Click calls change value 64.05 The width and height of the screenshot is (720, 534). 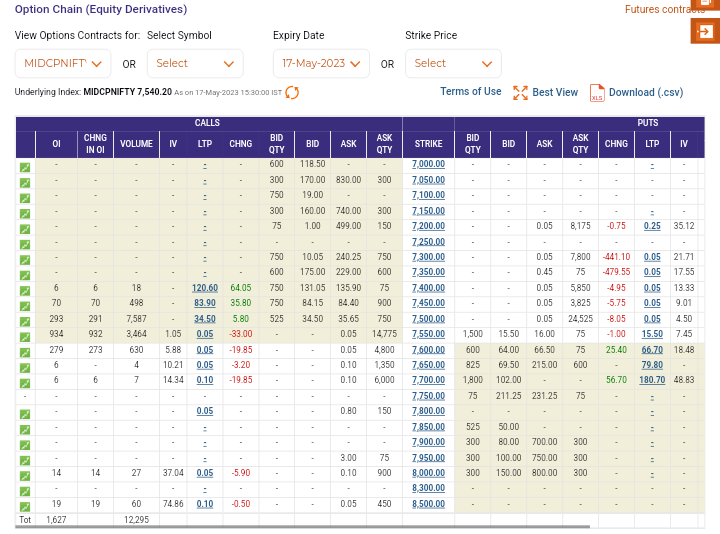tap(241, 288)
